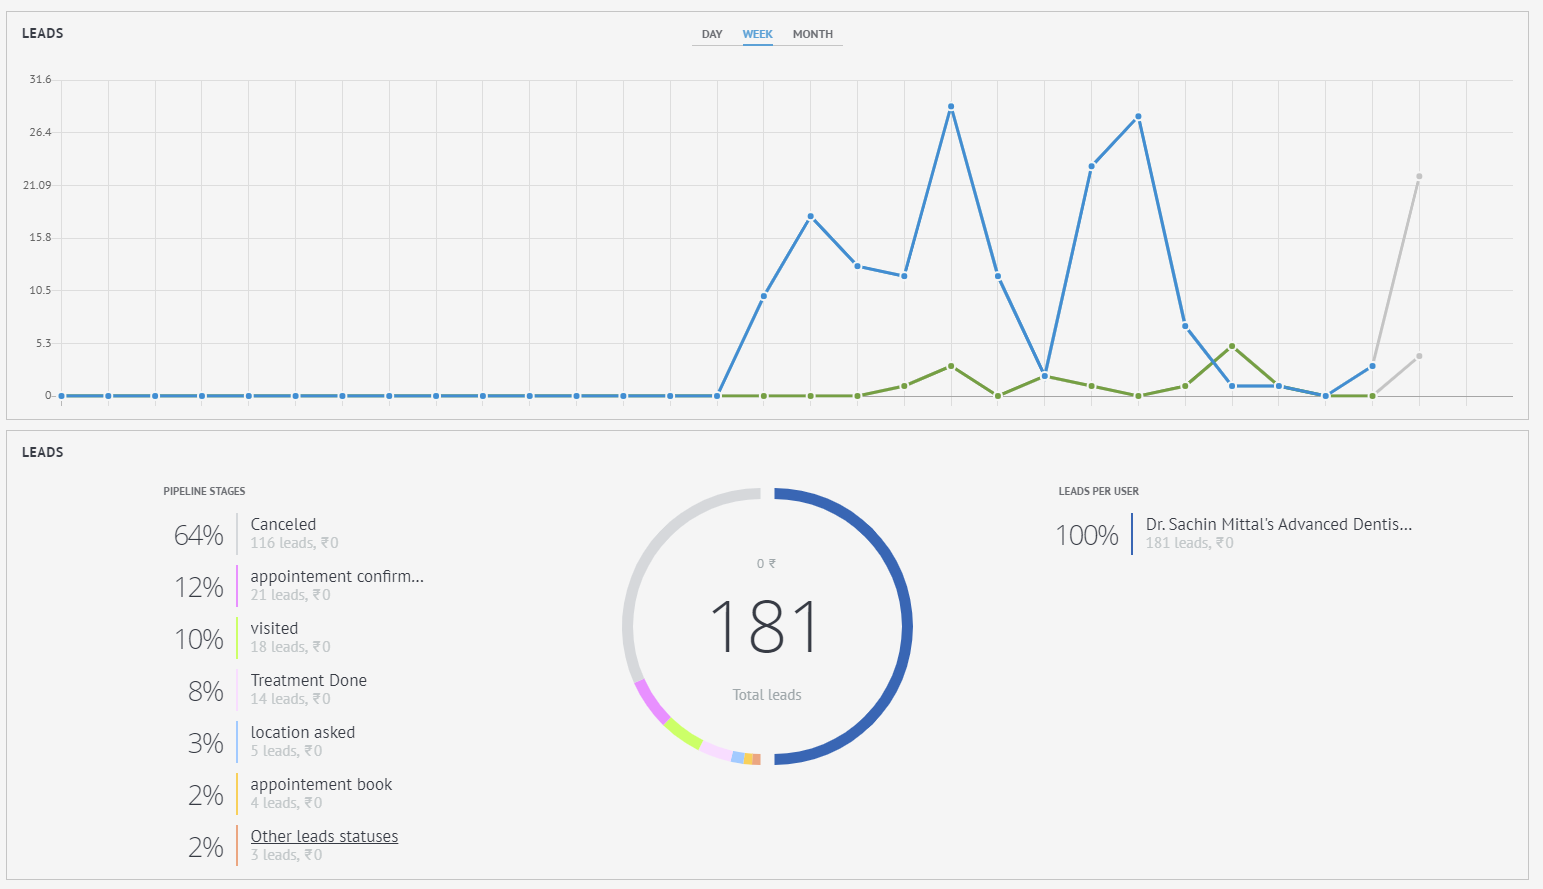The image size is (1543, 889).
Task: Click the PIPELINE STAGES heading
Action: (x=204, y=491)
